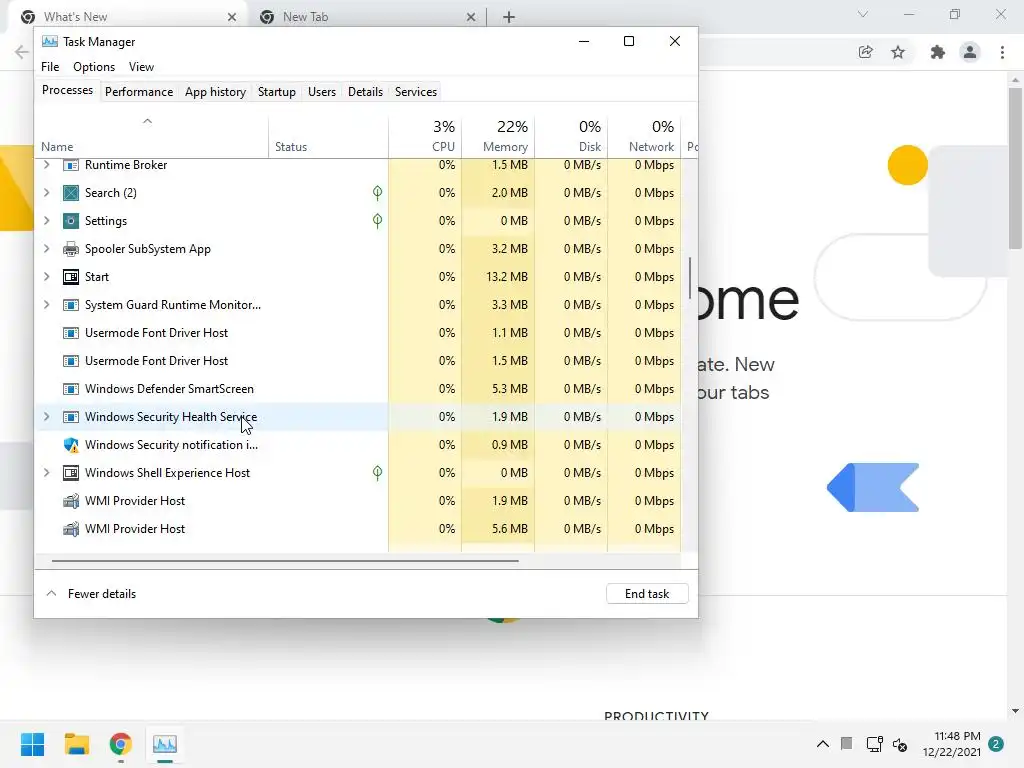Viewport: 1024px width, 768px height.
Task: Click the End task button
Action: point(647,594)
